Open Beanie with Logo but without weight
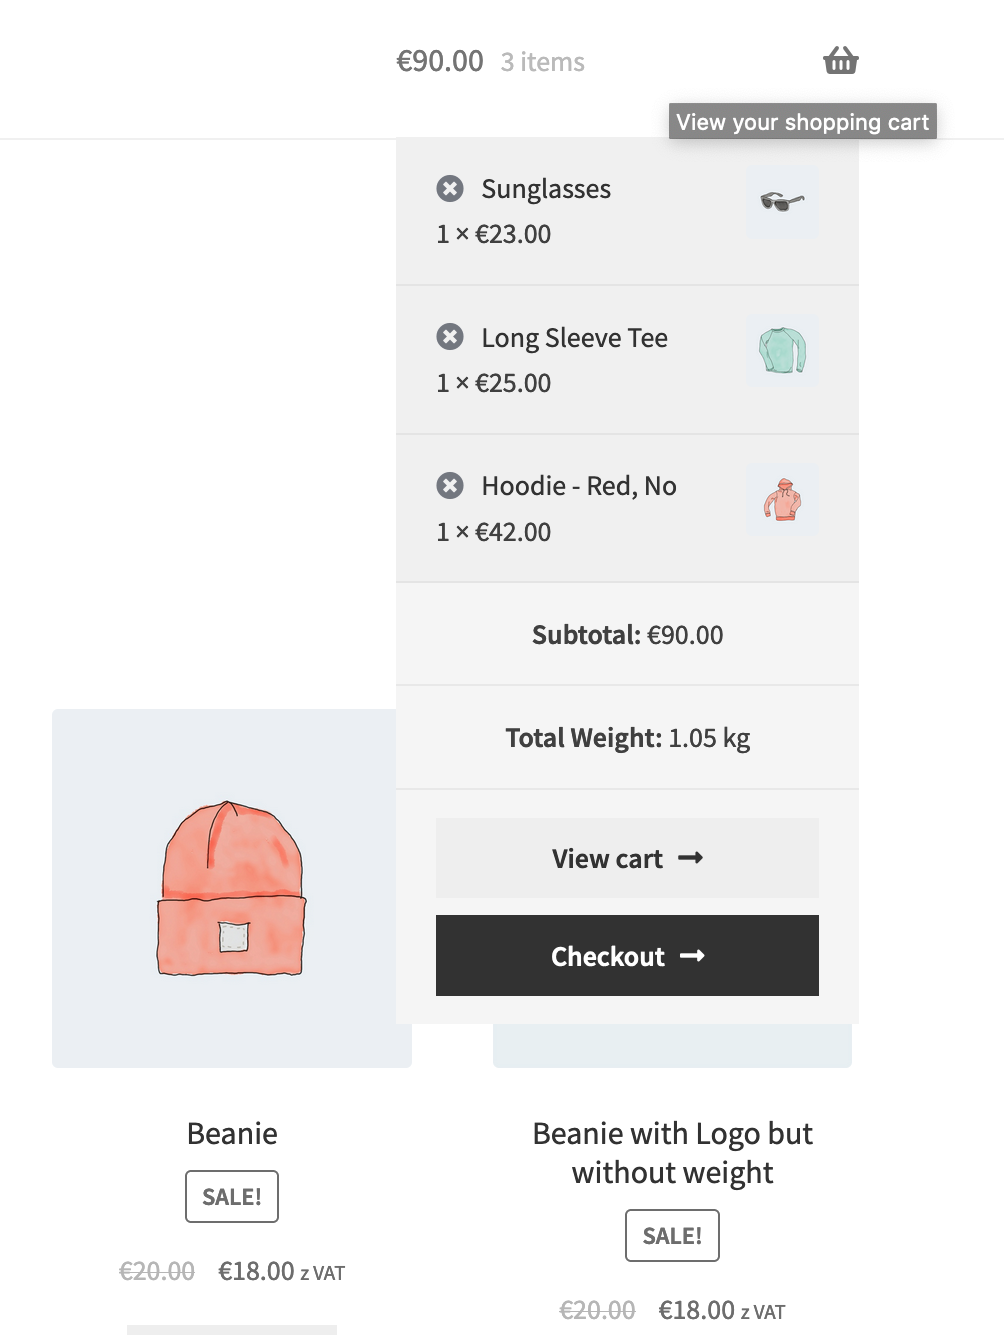This screenshot has width=1004, height=1335. pyautogui.click(x=672, y=1152)
